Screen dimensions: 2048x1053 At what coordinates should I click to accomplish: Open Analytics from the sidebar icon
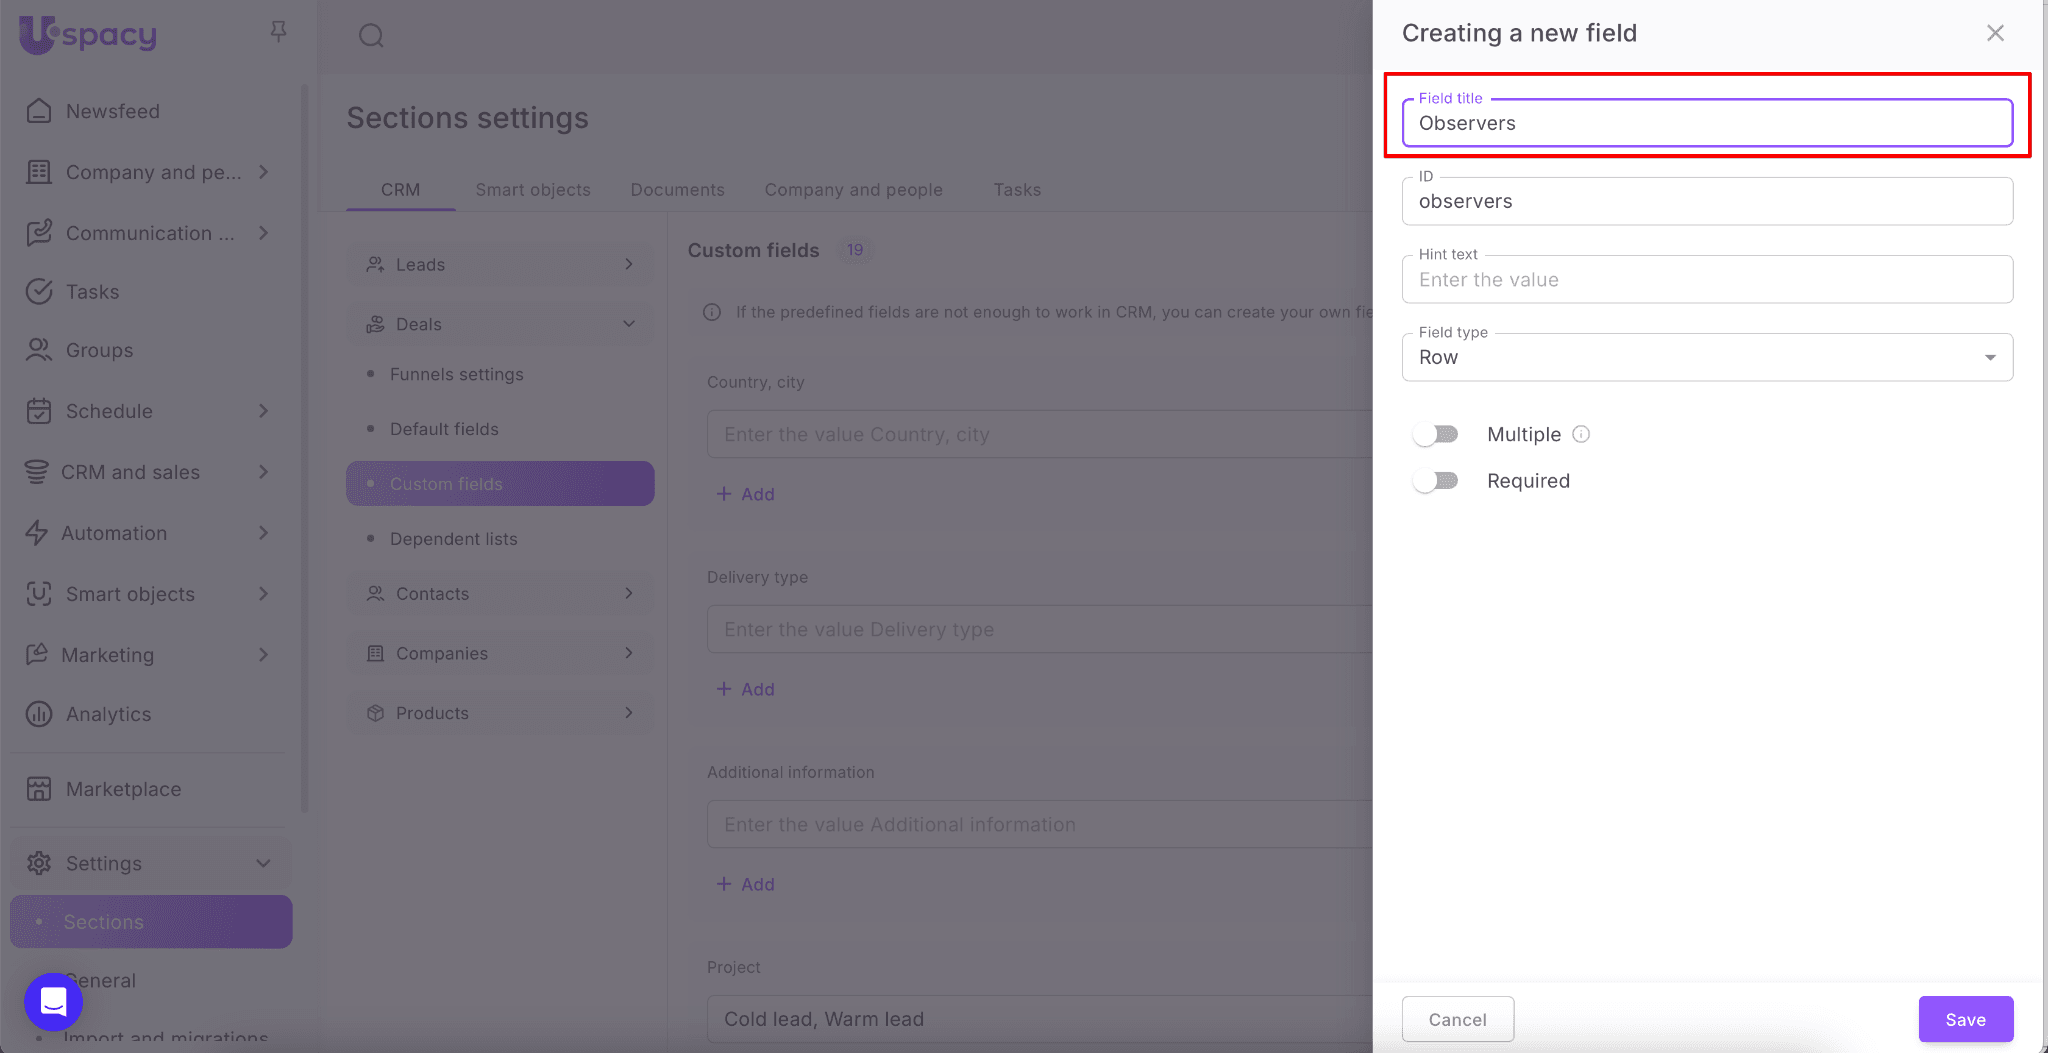tap(39, 714)
